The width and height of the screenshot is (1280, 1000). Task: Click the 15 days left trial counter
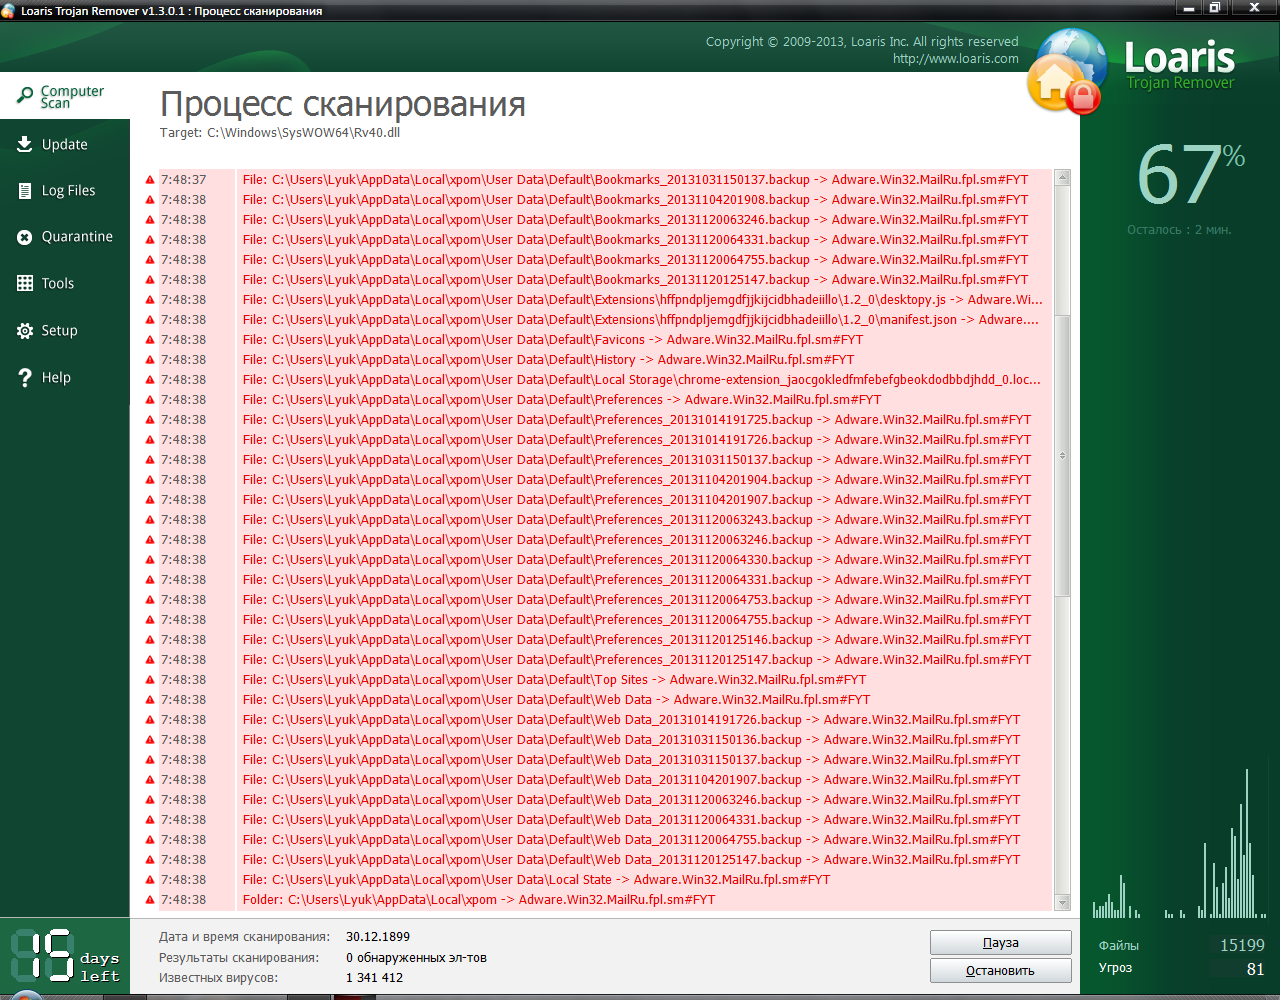(x=65, y=957)
